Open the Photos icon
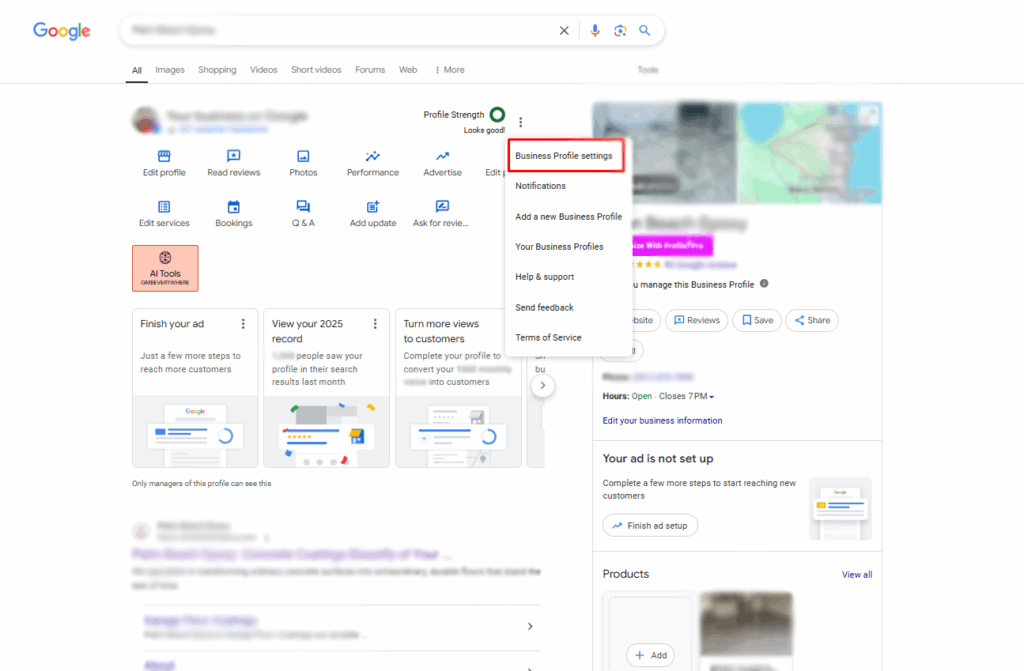Screen dimensions: 1024x671 point(303,156)
